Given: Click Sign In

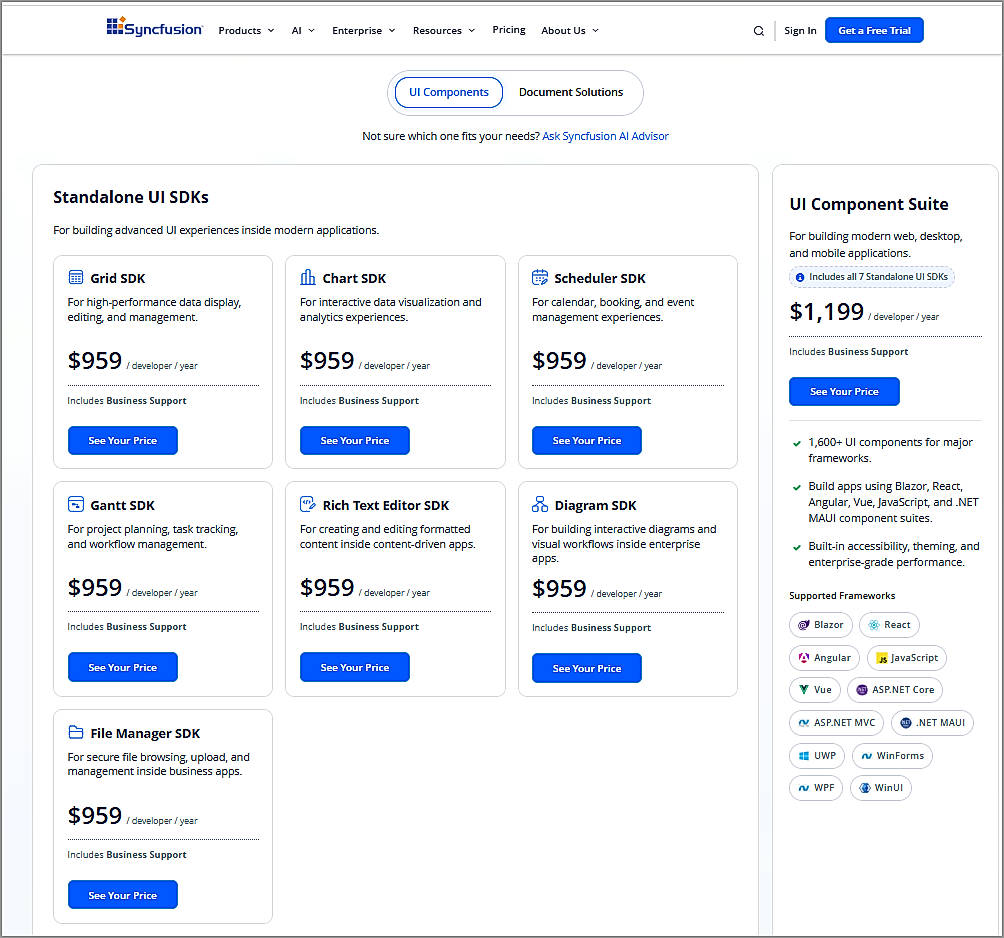Looking at the screenshot, I should [800, 31].
